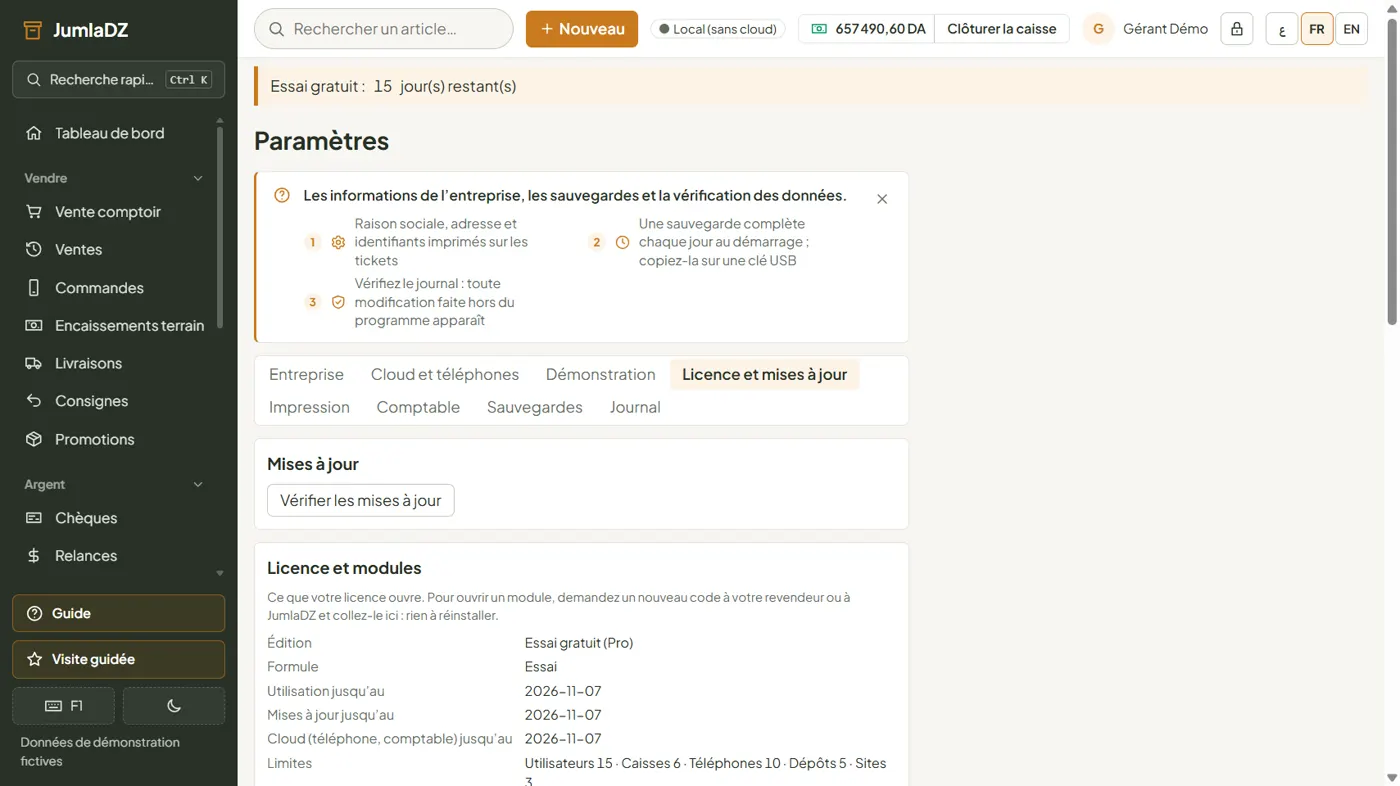Select Licence et mises à jour tab

[765, 375]
